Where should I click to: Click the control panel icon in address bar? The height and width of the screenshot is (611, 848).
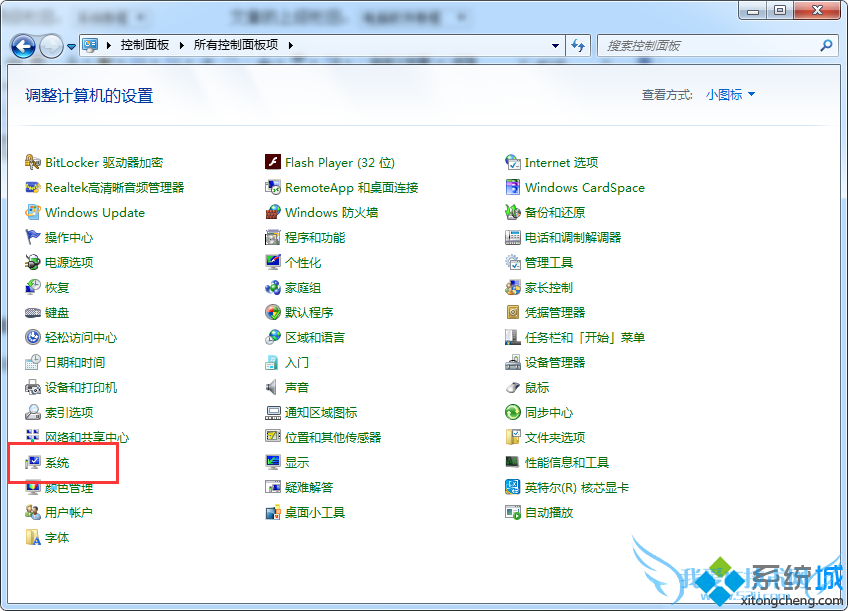point(90,45)
